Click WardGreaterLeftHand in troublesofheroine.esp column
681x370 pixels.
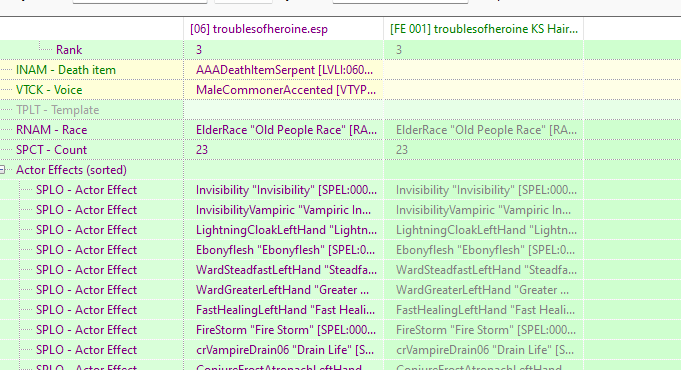pyautogui.click(x=282, y=290)
